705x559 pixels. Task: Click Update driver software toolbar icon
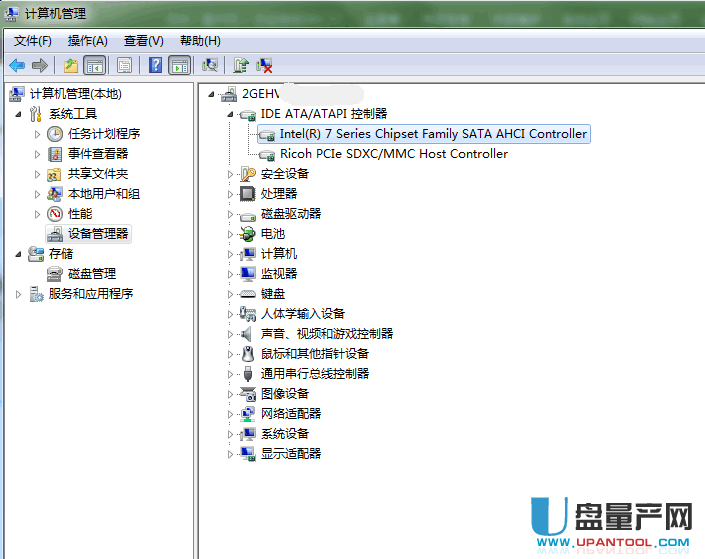pyautogui.click(x=241, y=65)
